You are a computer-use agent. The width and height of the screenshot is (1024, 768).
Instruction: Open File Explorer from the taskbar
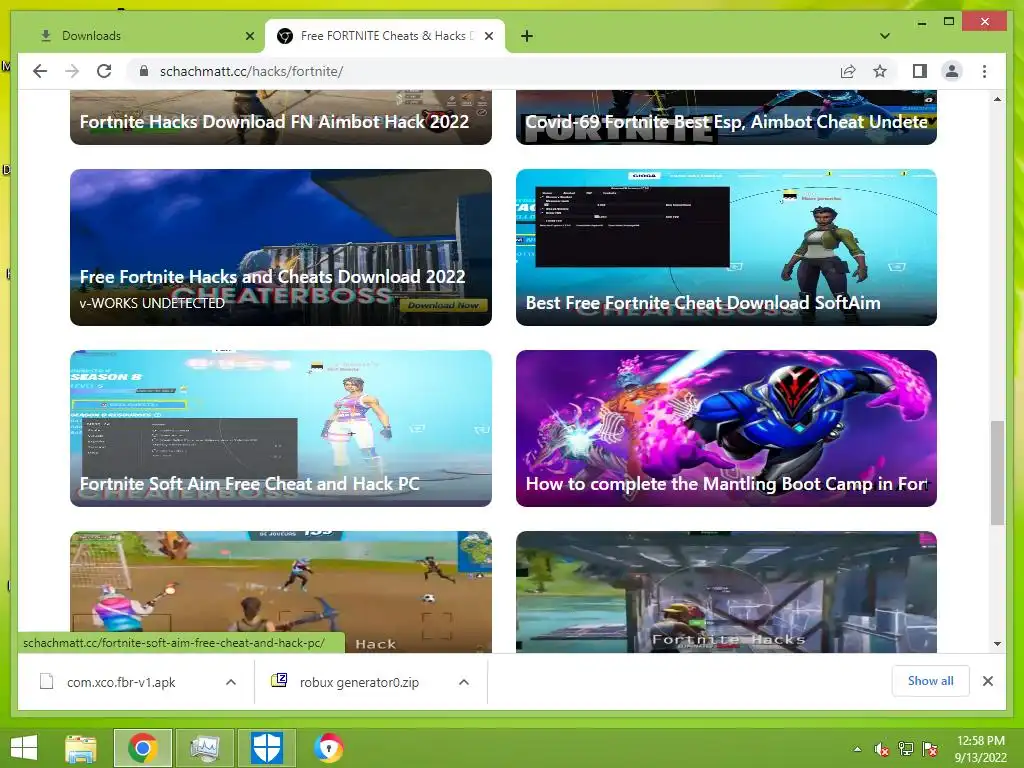click(80, 748)
